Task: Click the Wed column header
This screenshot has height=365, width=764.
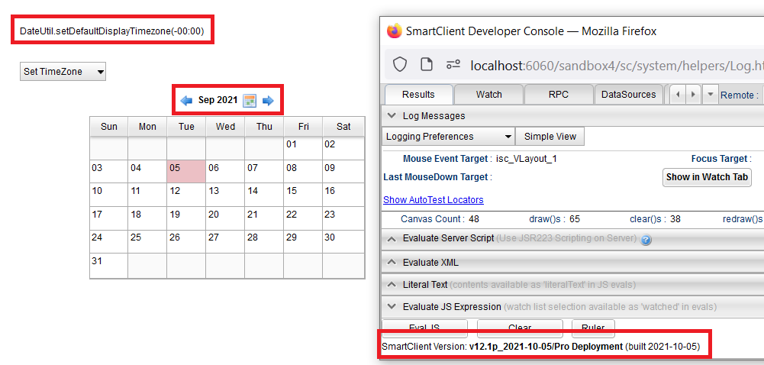Action: click(225, 127)
